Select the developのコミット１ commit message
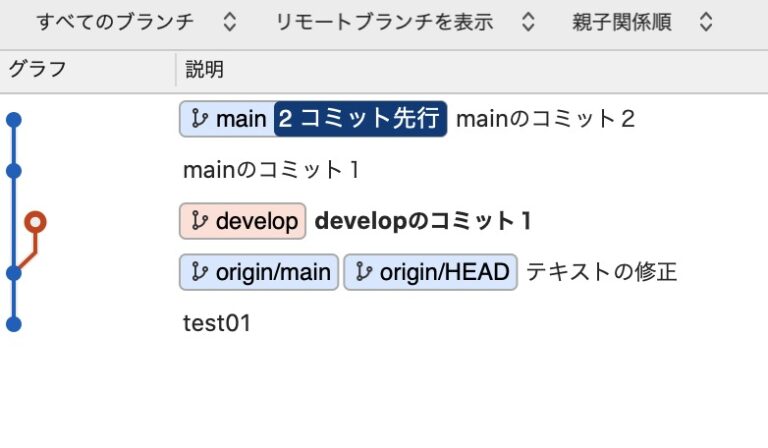The image size is (768, 448). pyautogui.click(x=424, y=221)
